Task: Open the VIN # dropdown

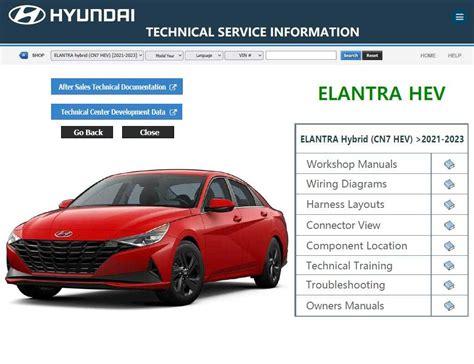Action: pyautogui.click(x=244, y=56)
